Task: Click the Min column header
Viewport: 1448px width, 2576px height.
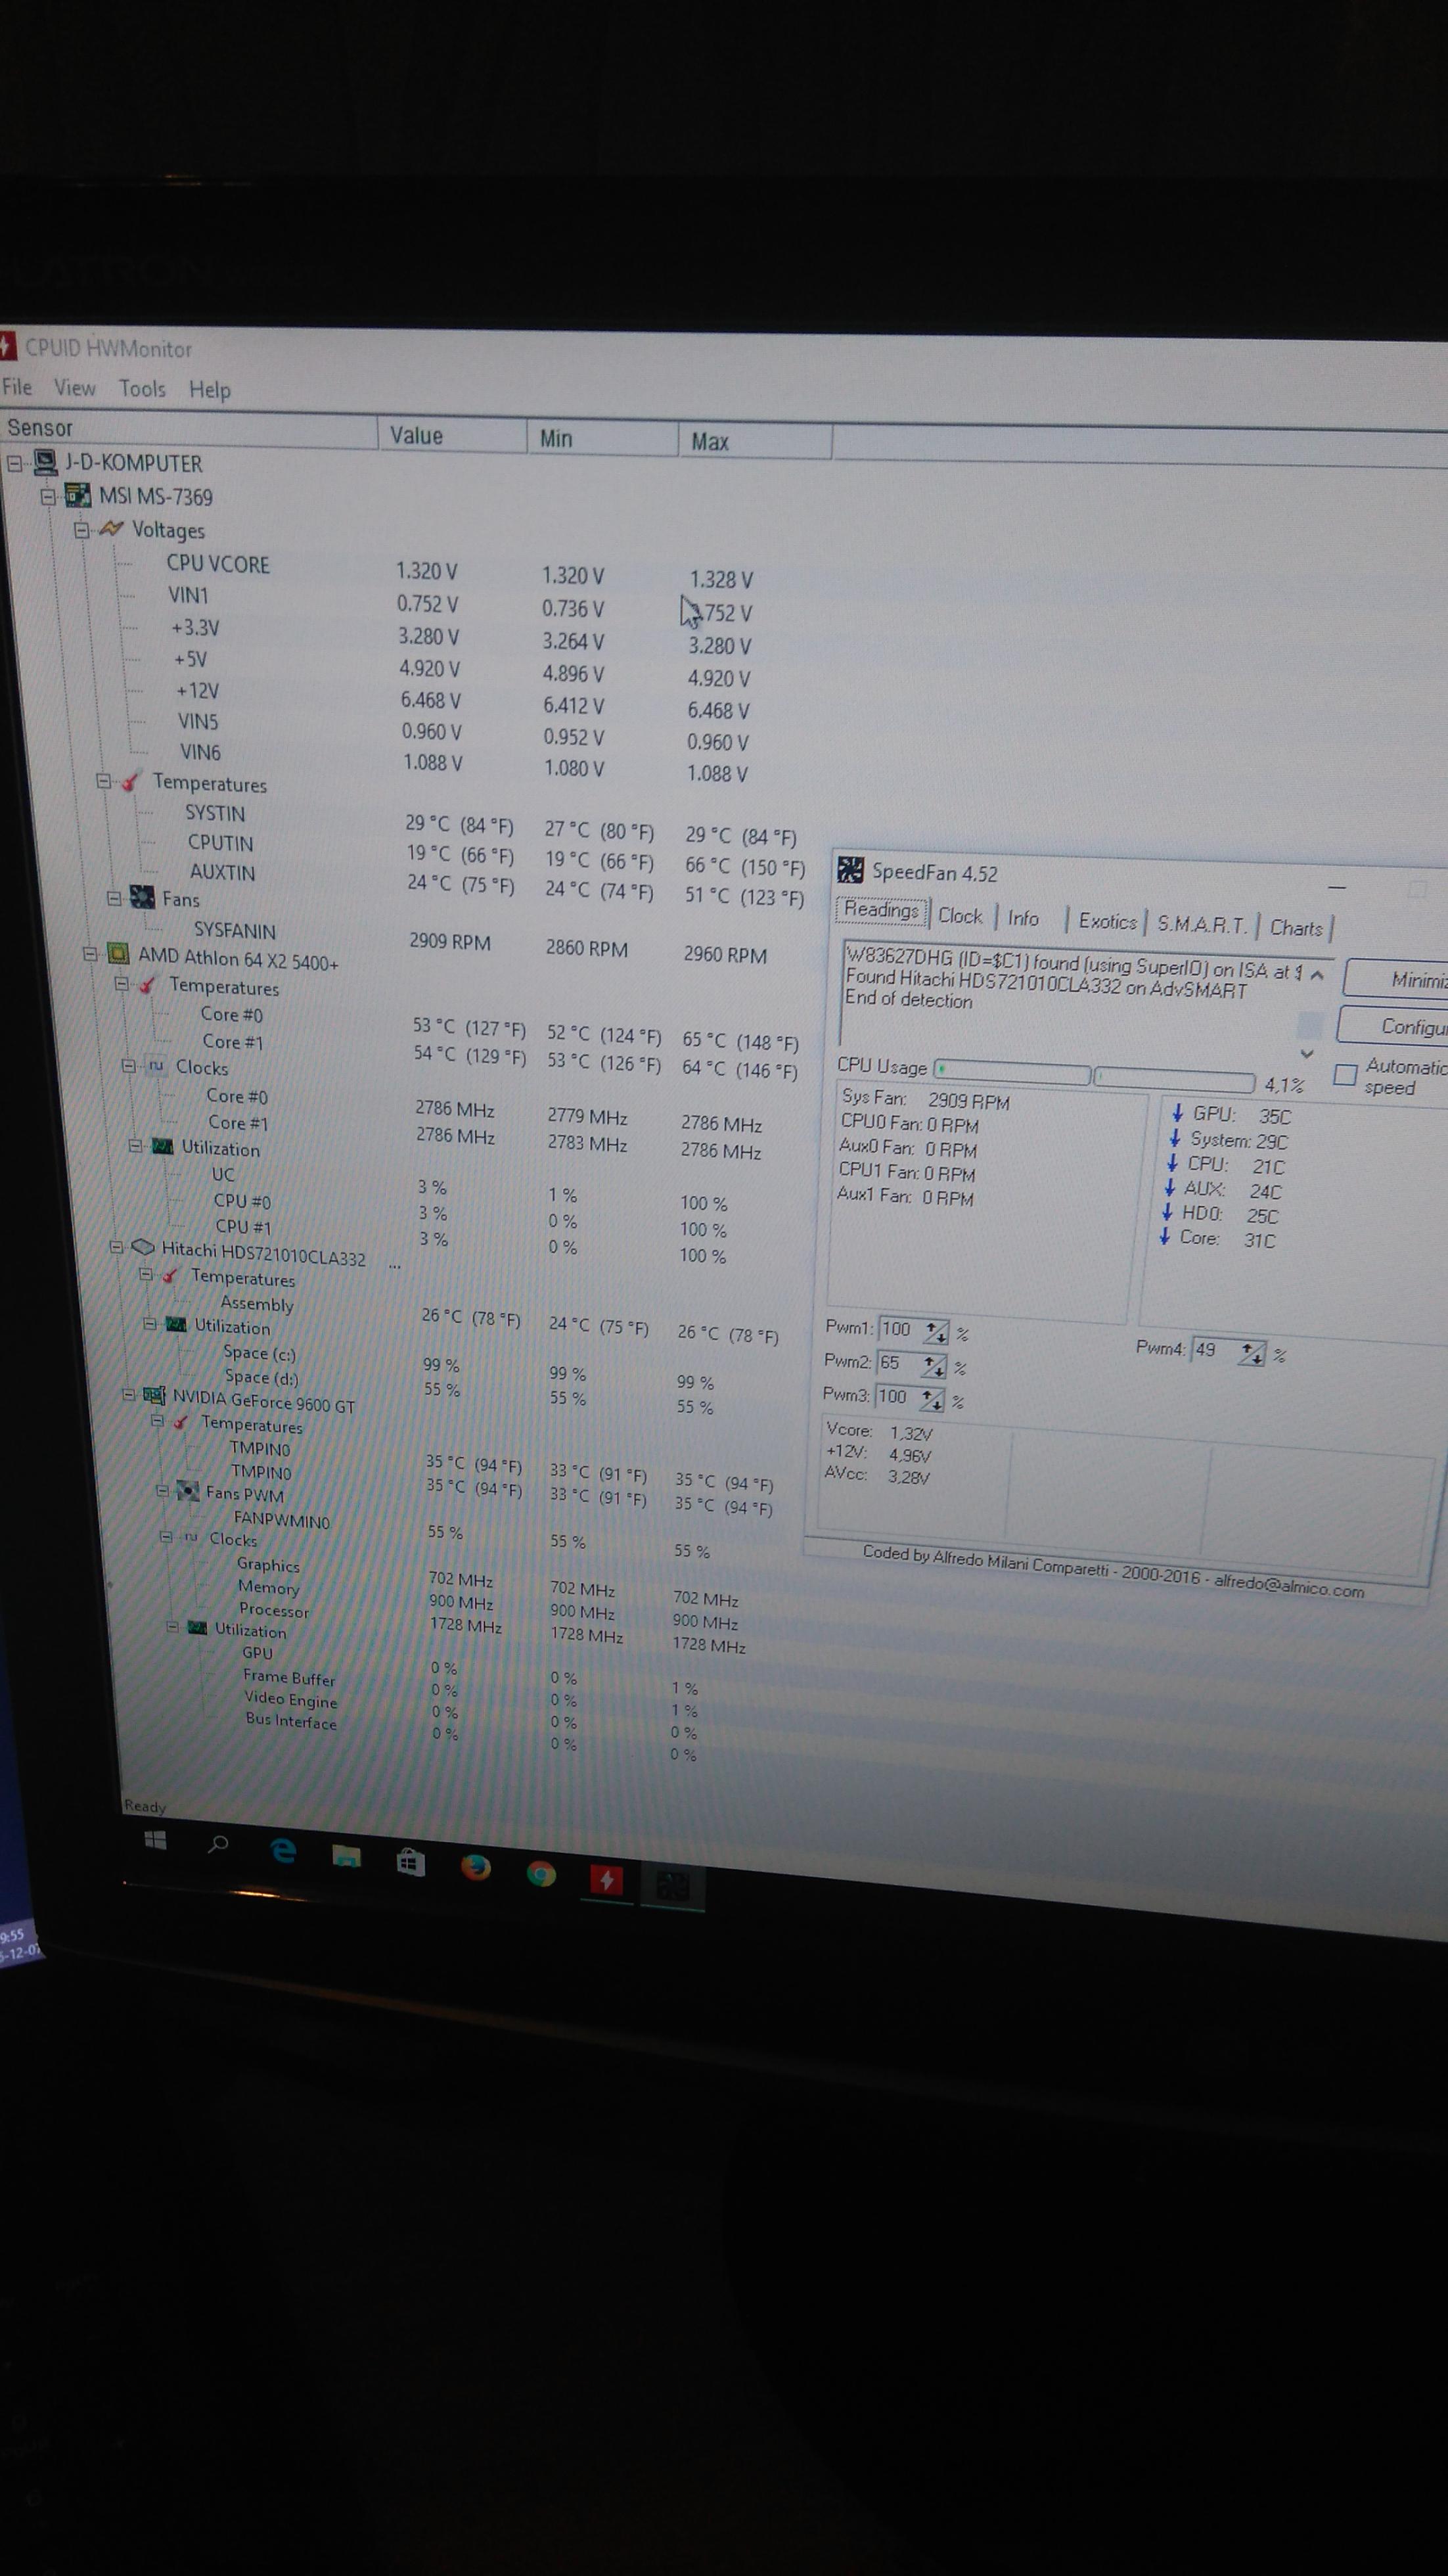Action: click(603, 439)
